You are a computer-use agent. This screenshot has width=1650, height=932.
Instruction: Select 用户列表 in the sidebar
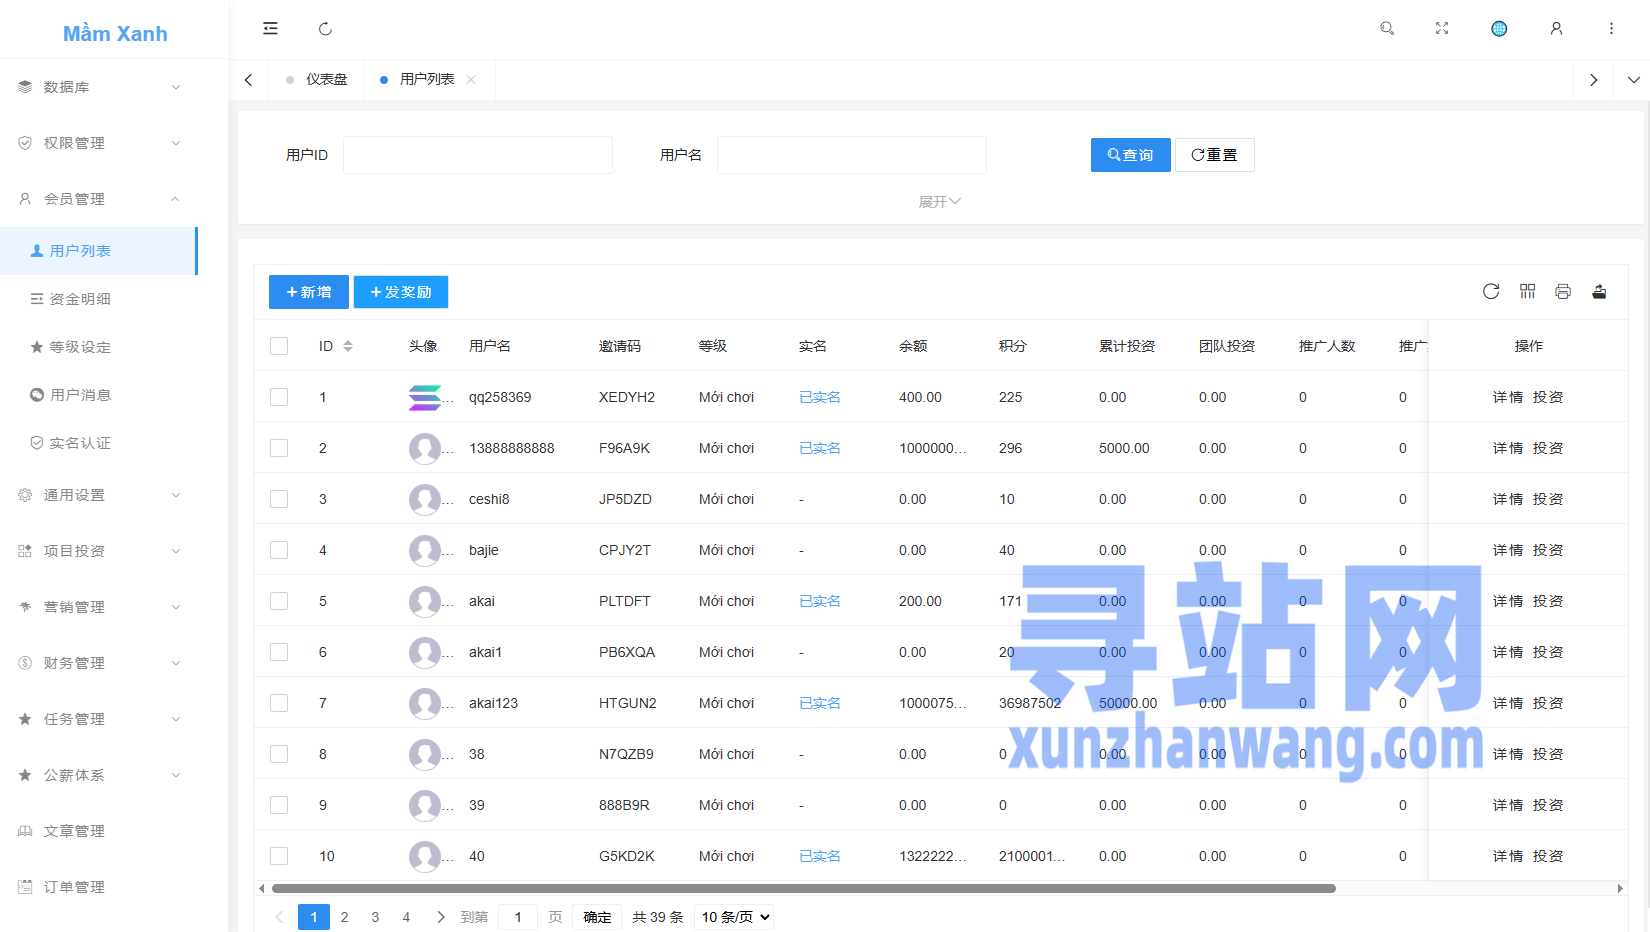(99, 251)
